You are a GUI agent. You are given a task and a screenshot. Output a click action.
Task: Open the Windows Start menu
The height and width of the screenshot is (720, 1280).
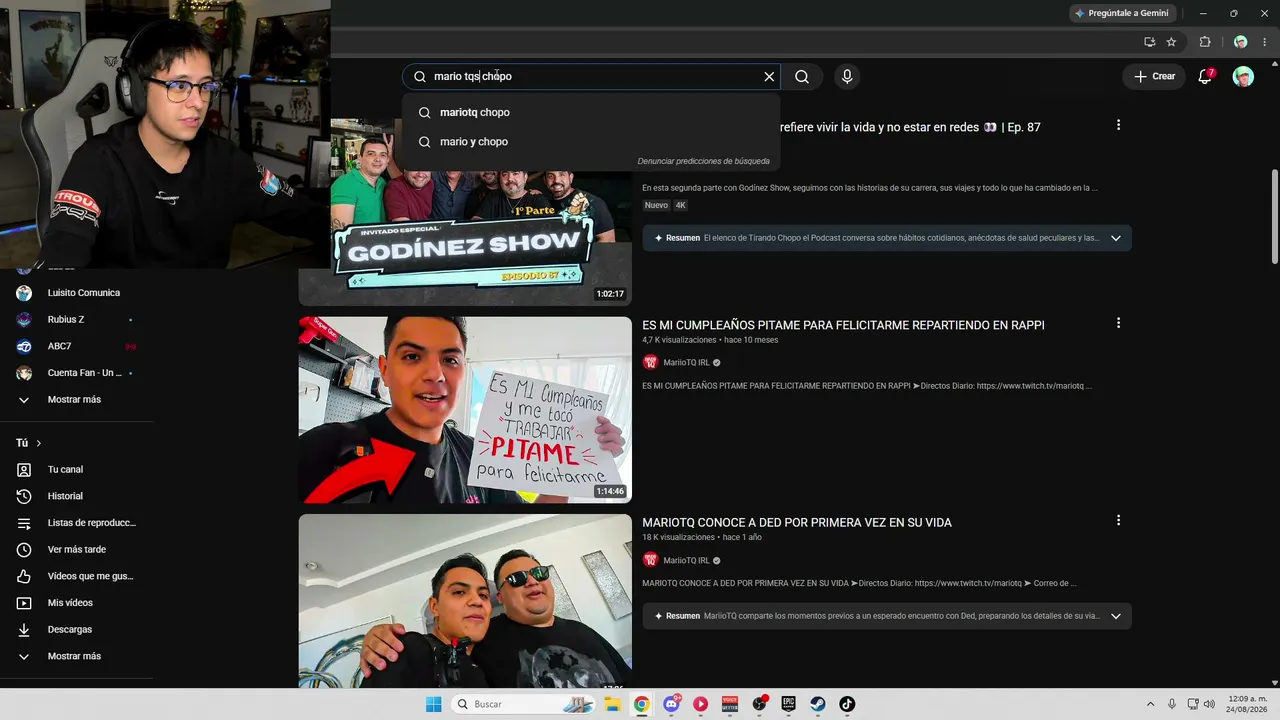click(x=433, y=704)
